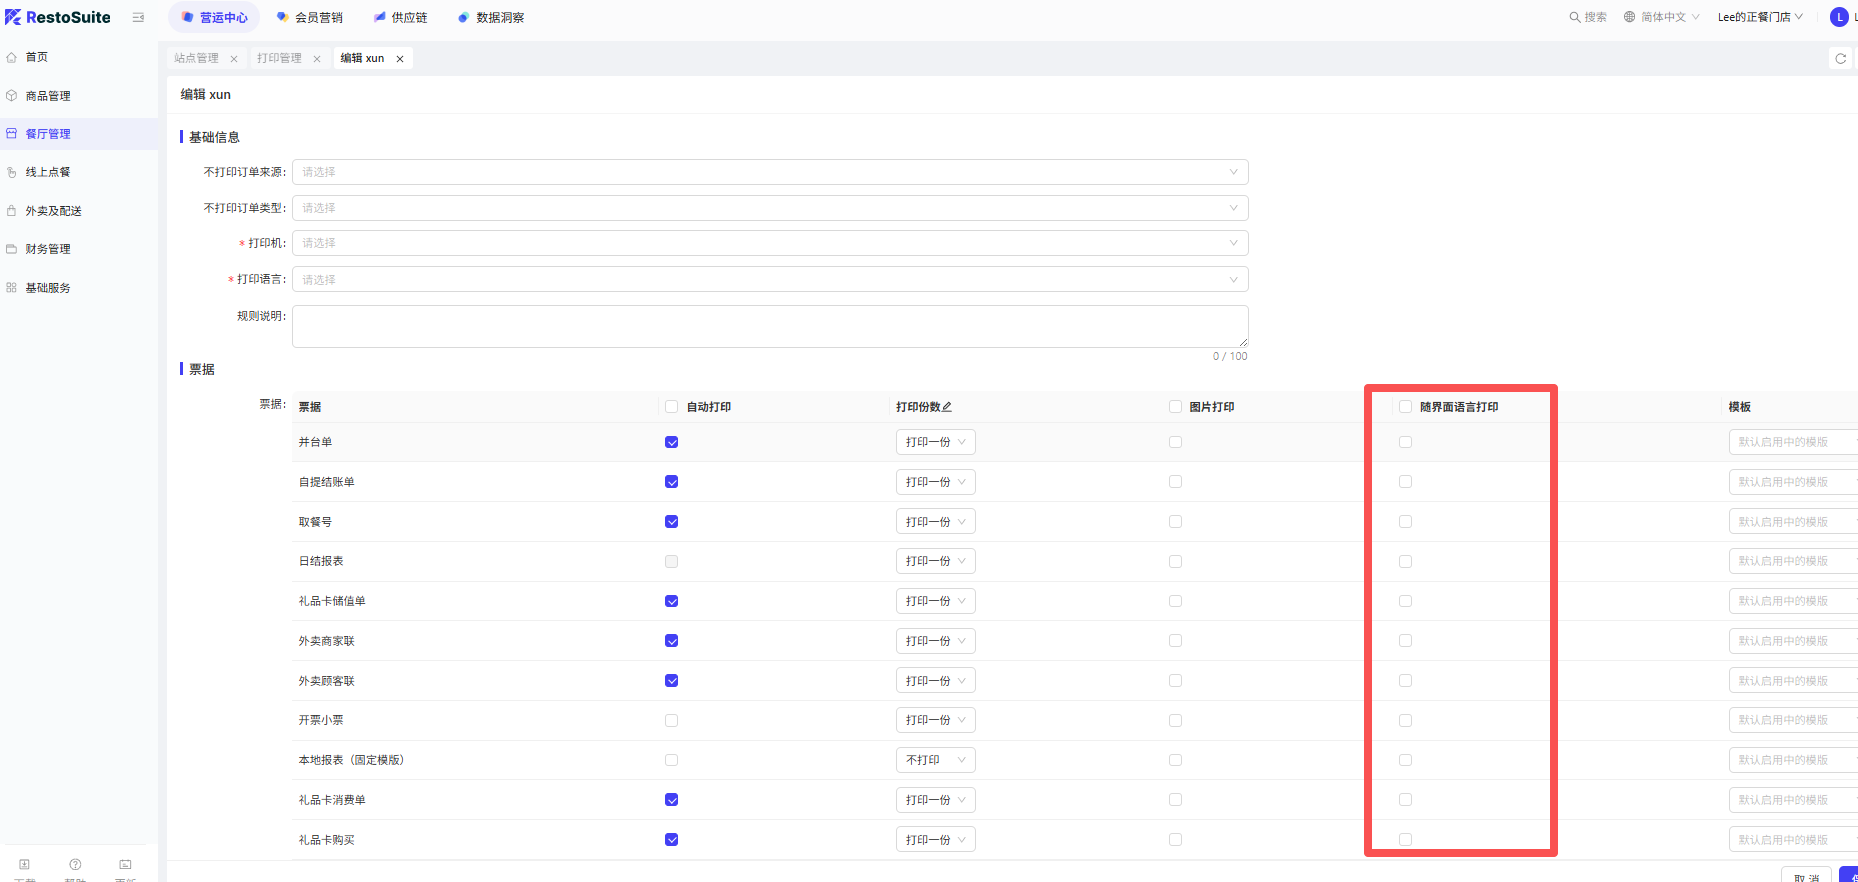Close the 站点管理 tab
This screenshot has width=1858, height=882.
(234, 59)
